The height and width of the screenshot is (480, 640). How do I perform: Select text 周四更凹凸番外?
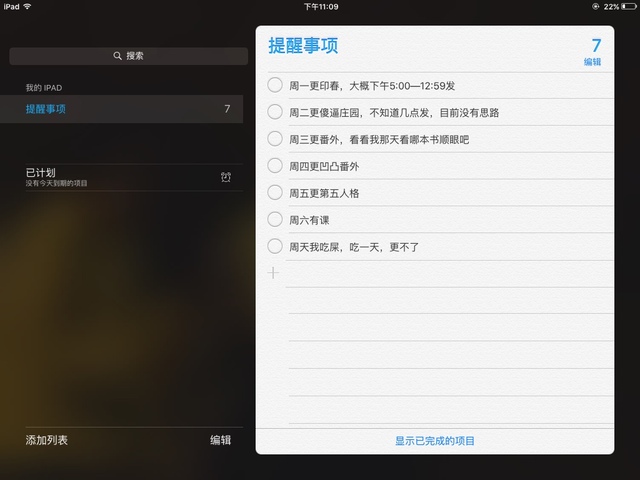[x=324, y=167]
